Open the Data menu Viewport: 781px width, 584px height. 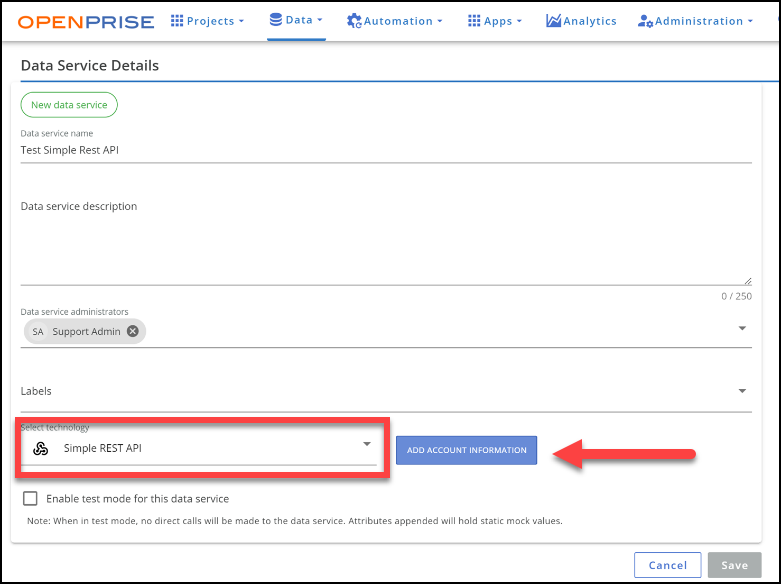coord(296,20)
